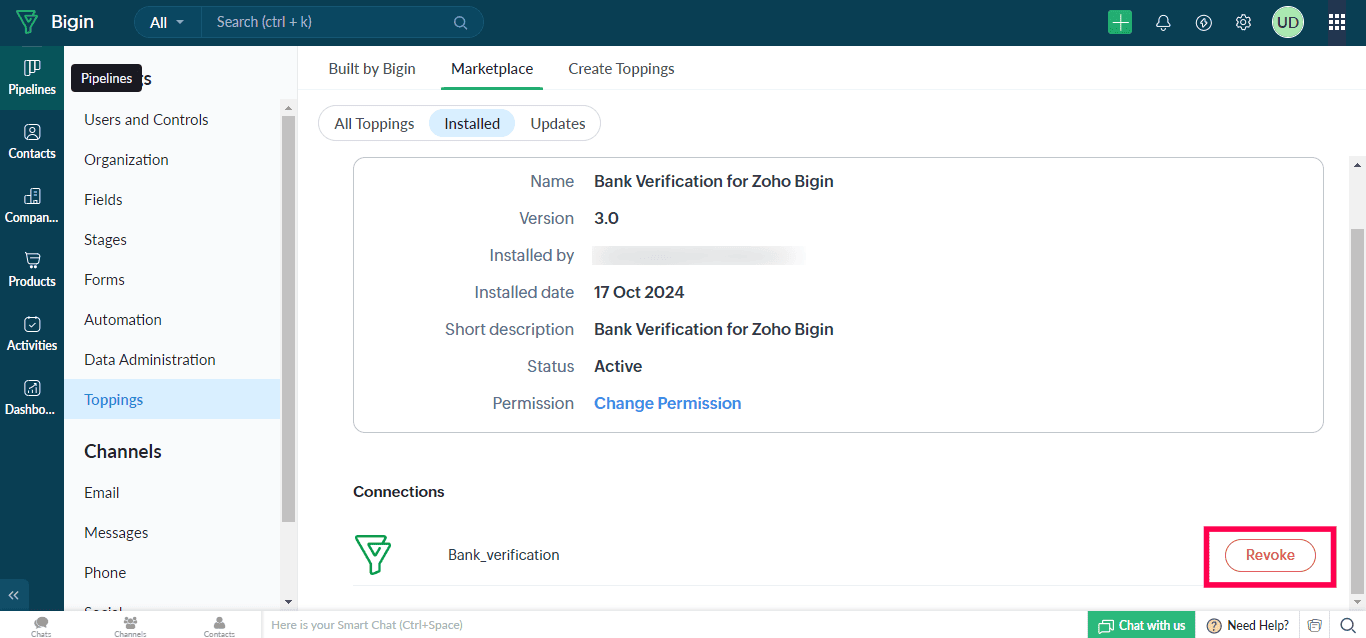1366x638 pixels.
Task: Open Activities in the left rail
Action: pyautogui.click(x=32, y=333)
